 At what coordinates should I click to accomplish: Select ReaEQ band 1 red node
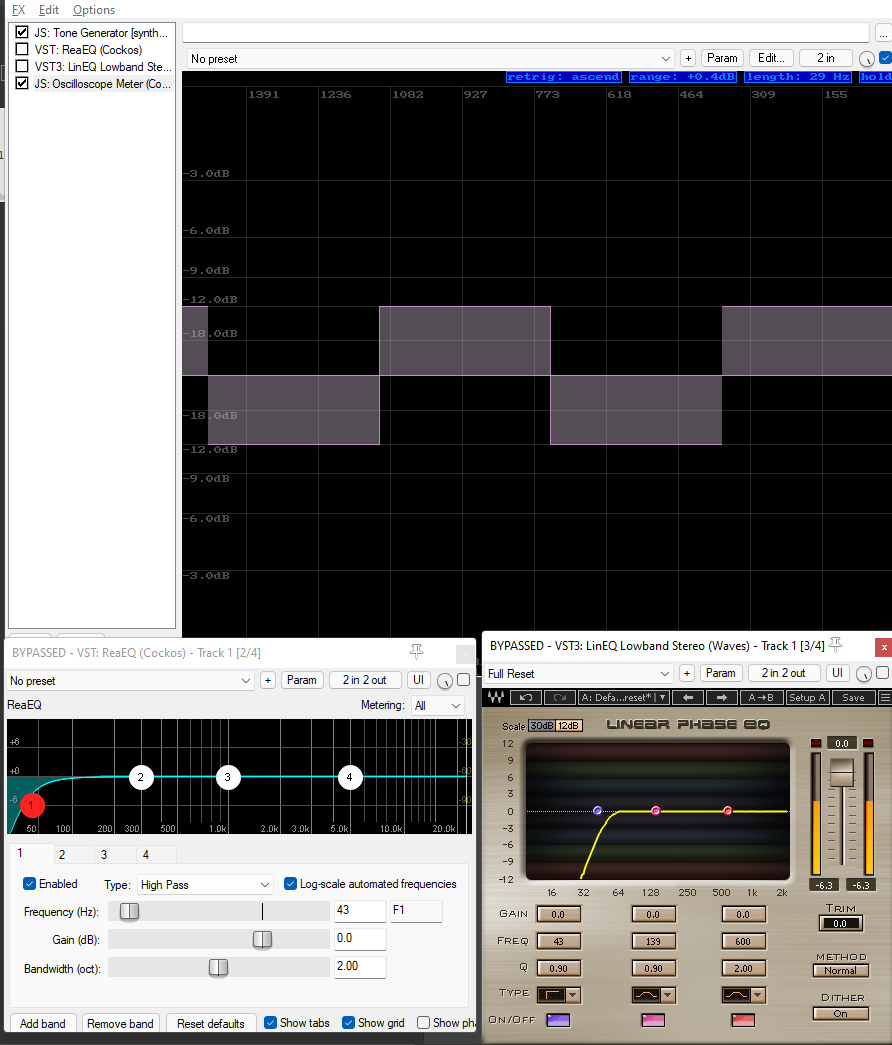point(31,805)
